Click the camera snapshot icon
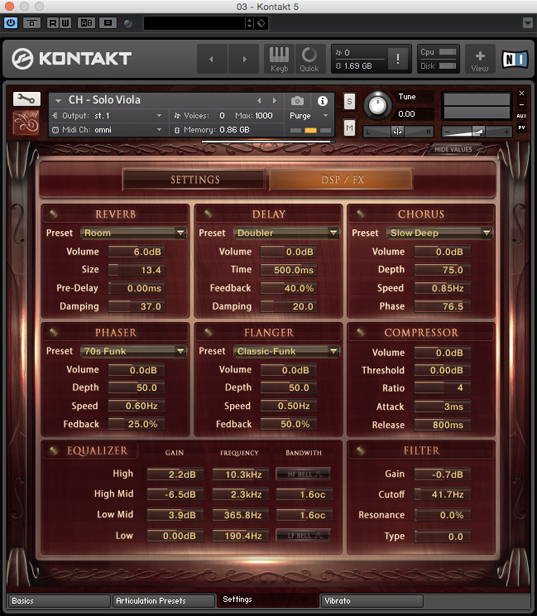537x616 pixels. pos(297,101)
